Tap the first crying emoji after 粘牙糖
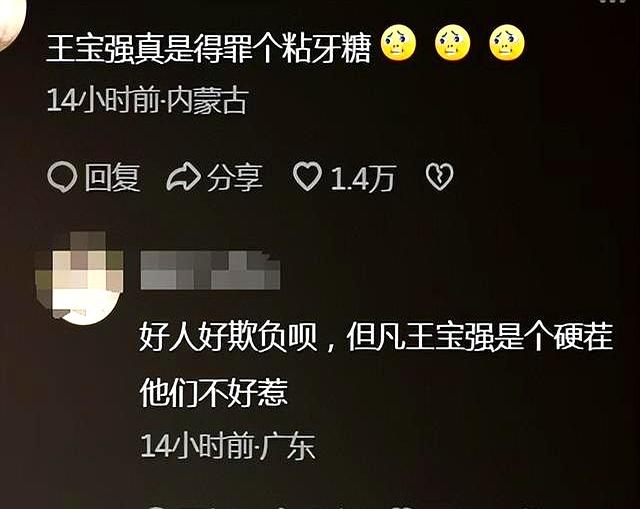The height and width of the screenshot is (509, 640). [398, 43]
